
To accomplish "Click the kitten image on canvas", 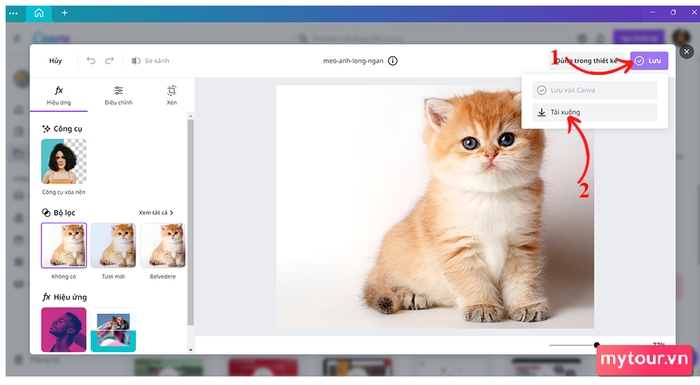I will pos(435,207).
